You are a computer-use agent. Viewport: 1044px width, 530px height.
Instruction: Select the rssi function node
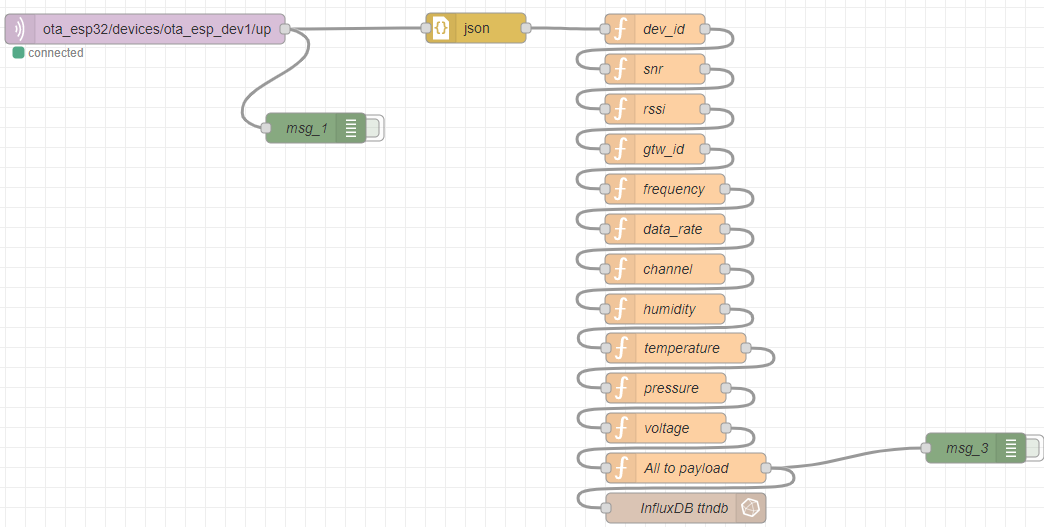pyautogui.click(x=655, y=109)
